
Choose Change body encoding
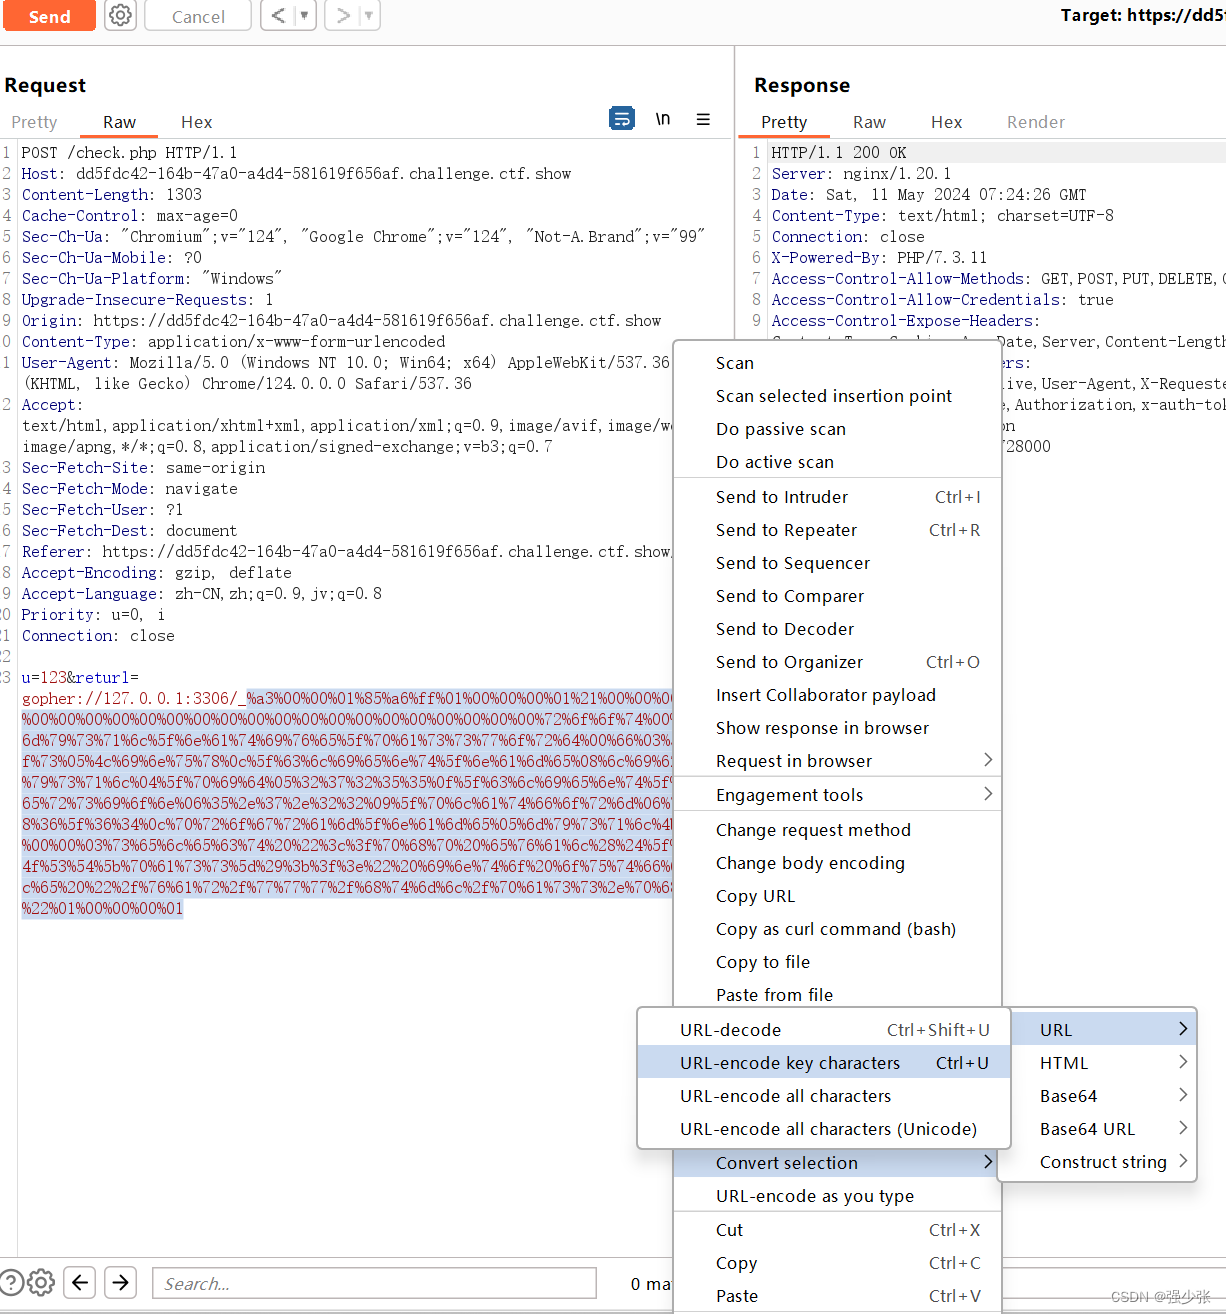837,863
